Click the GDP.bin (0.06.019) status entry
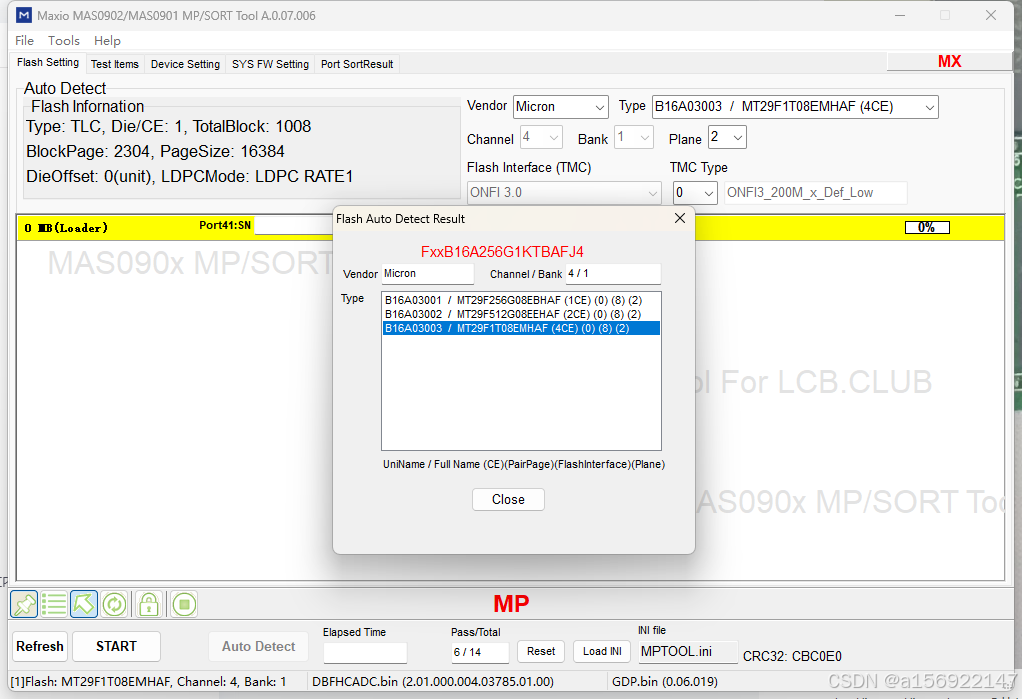Image resolution: width=1022 pixels, height=699 pixels. [x=664, y=681]
